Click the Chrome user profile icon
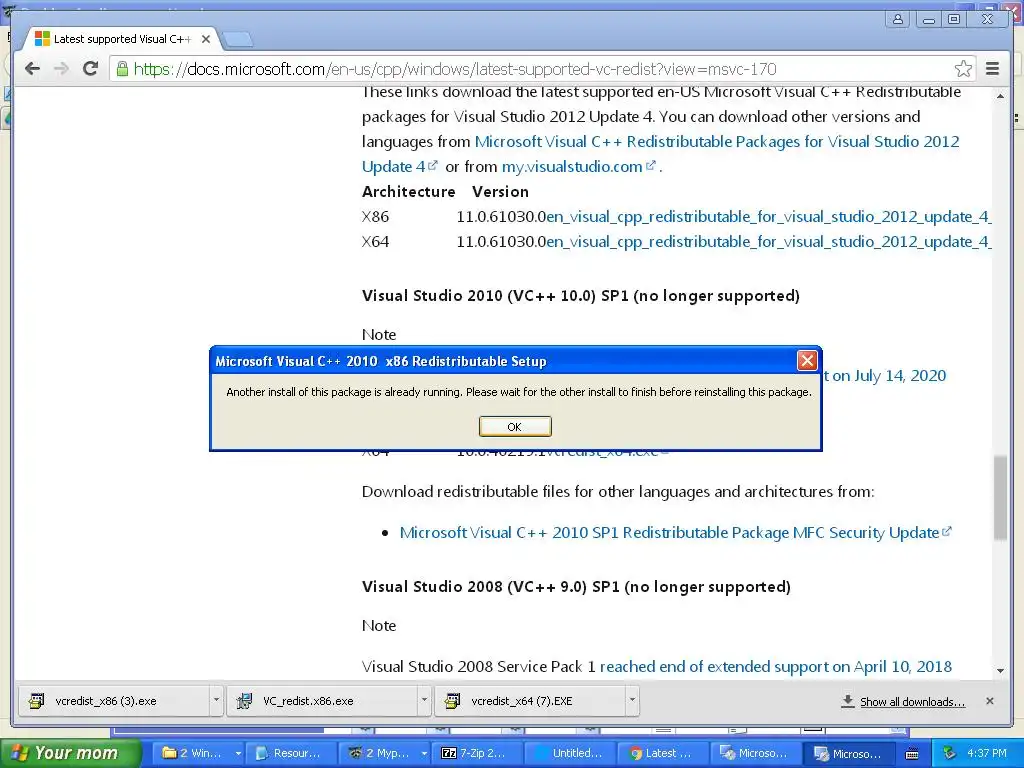This screenshot has width=1024, height=768. pos(898,19)
